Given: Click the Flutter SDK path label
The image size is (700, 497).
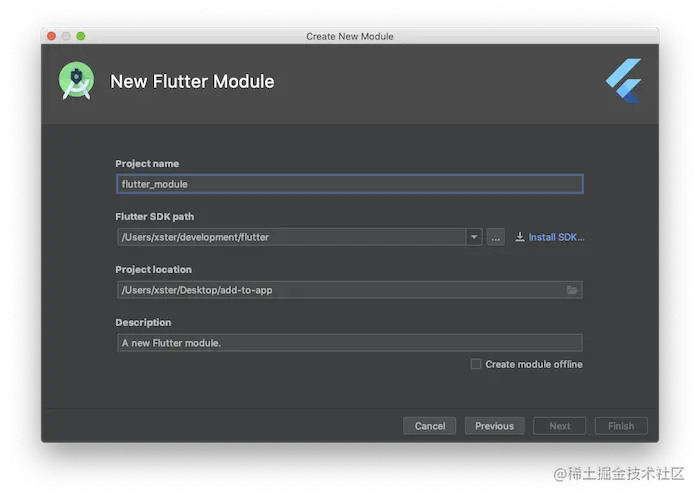Looking at the screenshot, I should (154, 217).
